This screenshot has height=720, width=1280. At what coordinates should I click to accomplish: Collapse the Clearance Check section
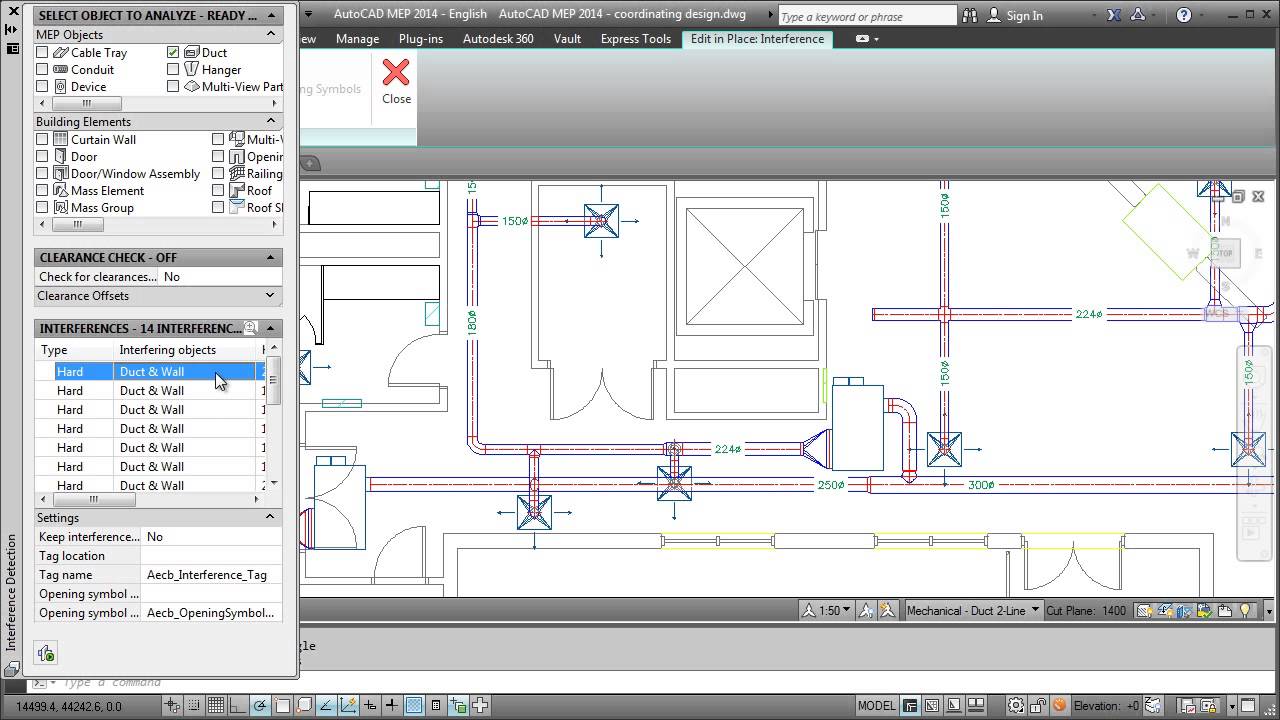tap(270, 257)
